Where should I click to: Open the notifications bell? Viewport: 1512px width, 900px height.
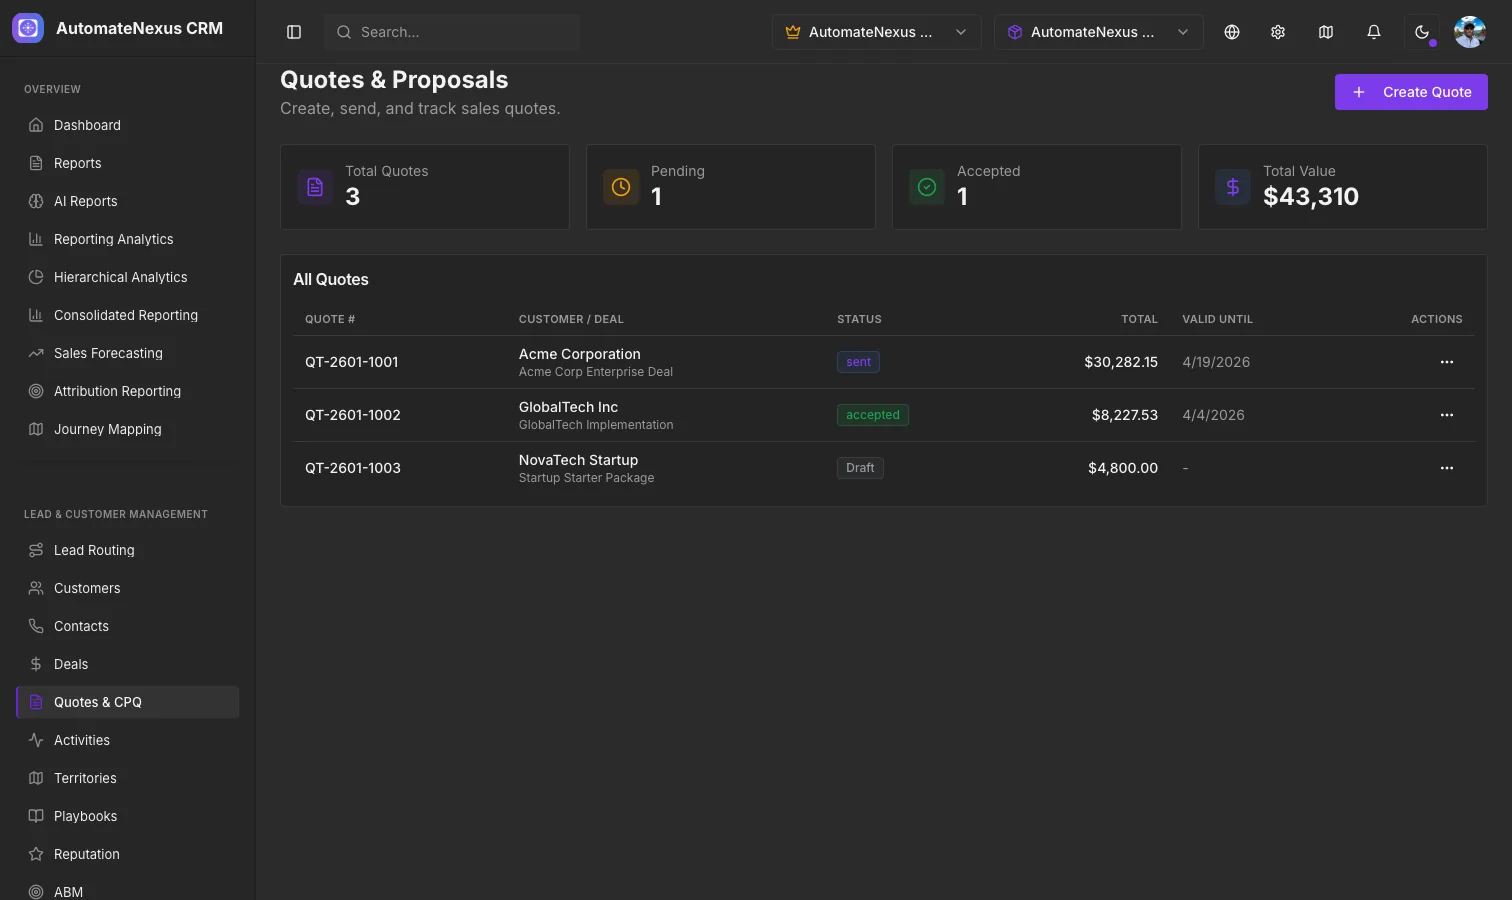point(1374,32)
